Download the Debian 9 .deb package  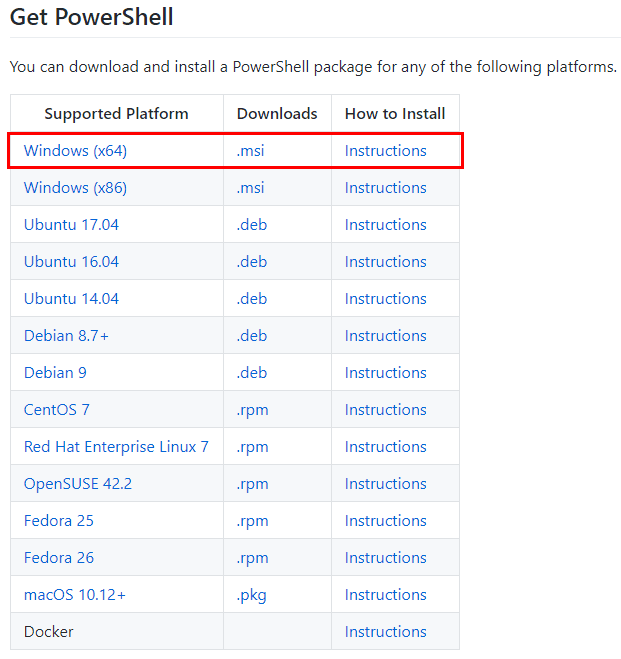[252, 373]
